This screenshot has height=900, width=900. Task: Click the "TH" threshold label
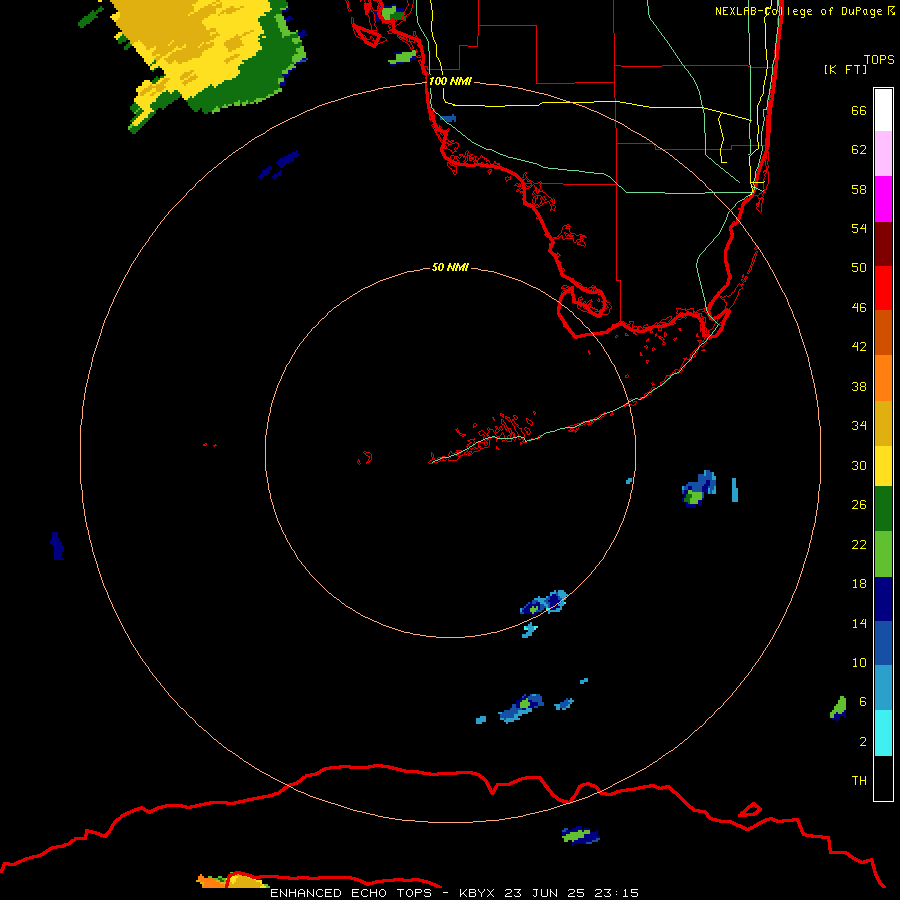pyautogui.click(x=859, y=781)
